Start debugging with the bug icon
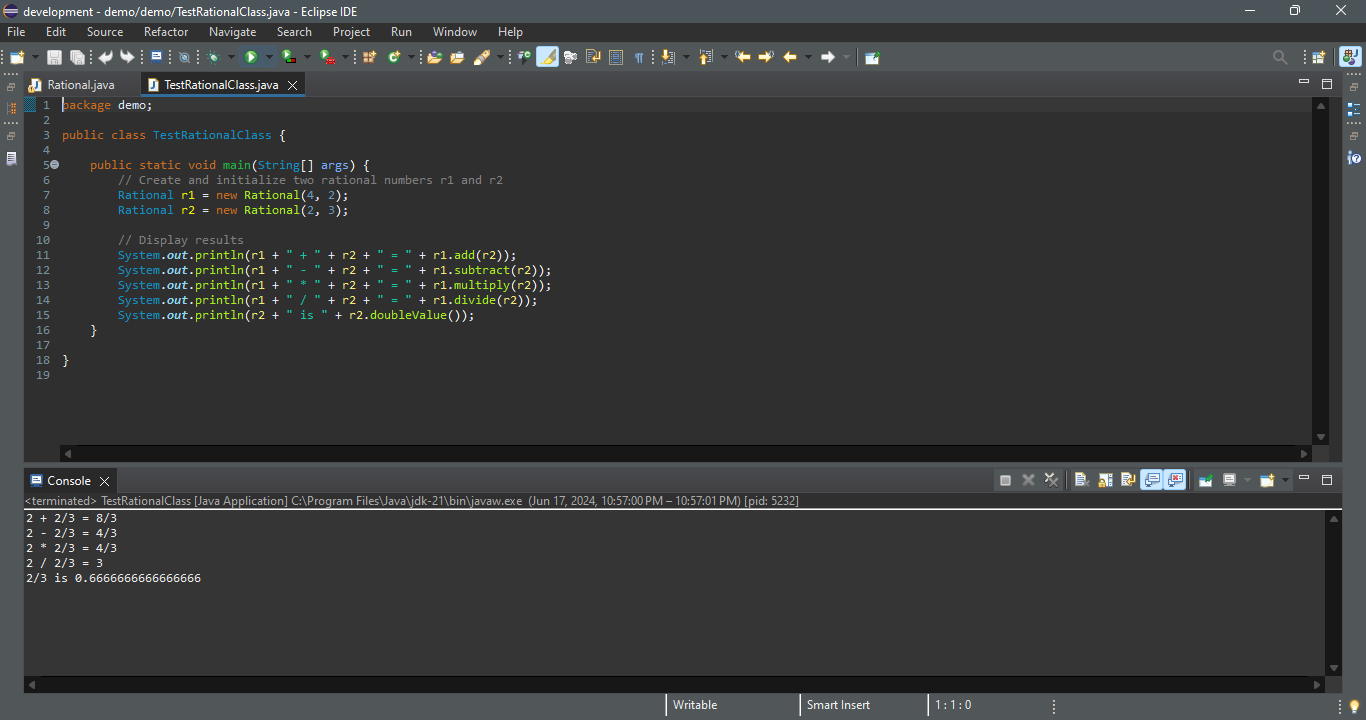The image size is (1366, 720). click(213, 57)
